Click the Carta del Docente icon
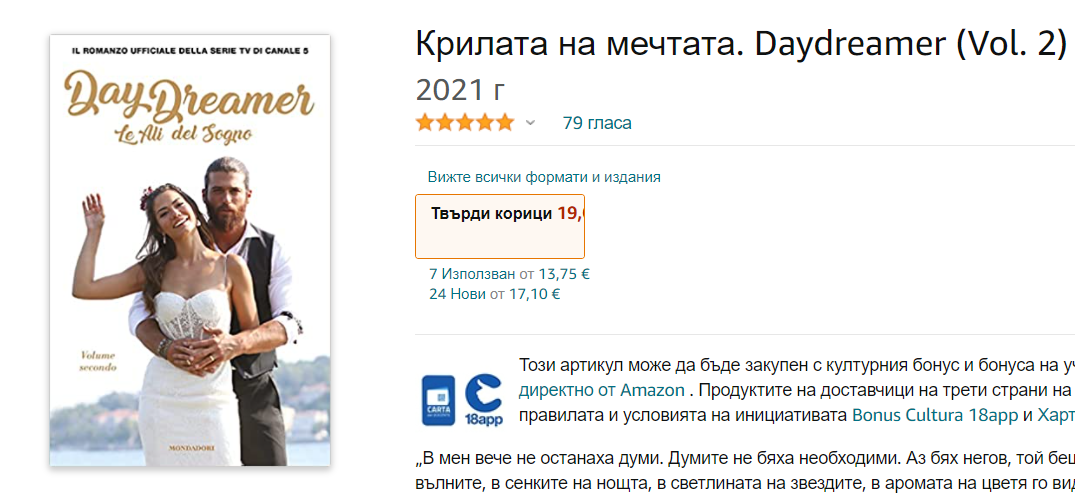1075x495 pixels. (438, 400)
